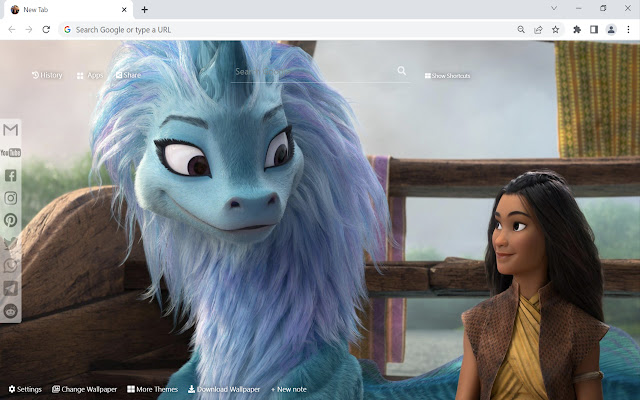Click the Share link on the page
The width and height of the screenshot is (640, 400).
129,75
